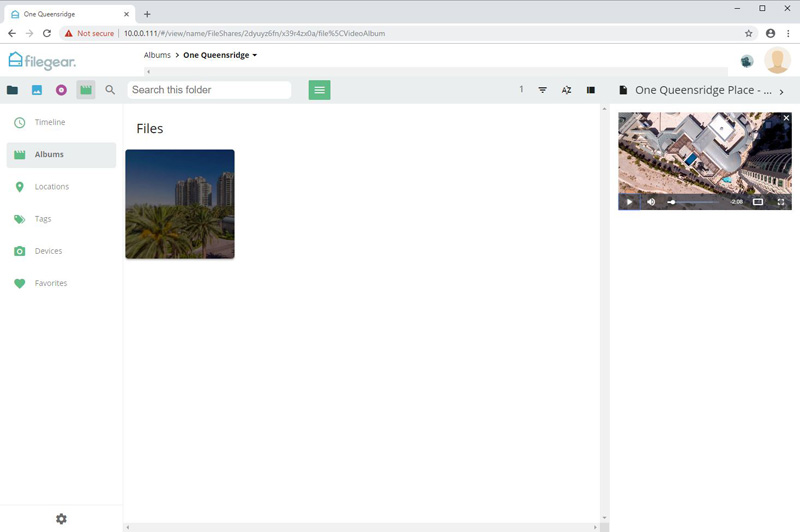The image size is (800, 532).
Task: Switch to the Photos view icon
Action: (37, 90)
